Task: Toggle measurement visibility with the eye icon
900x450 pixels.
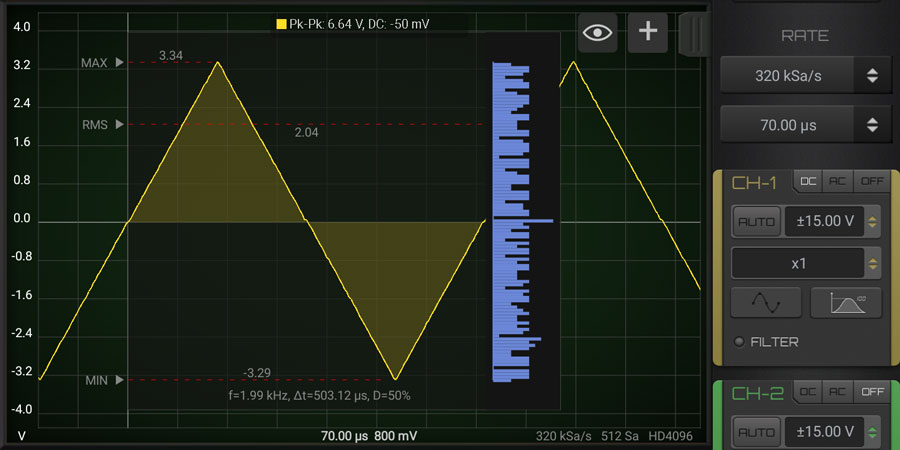Action: 598,32
